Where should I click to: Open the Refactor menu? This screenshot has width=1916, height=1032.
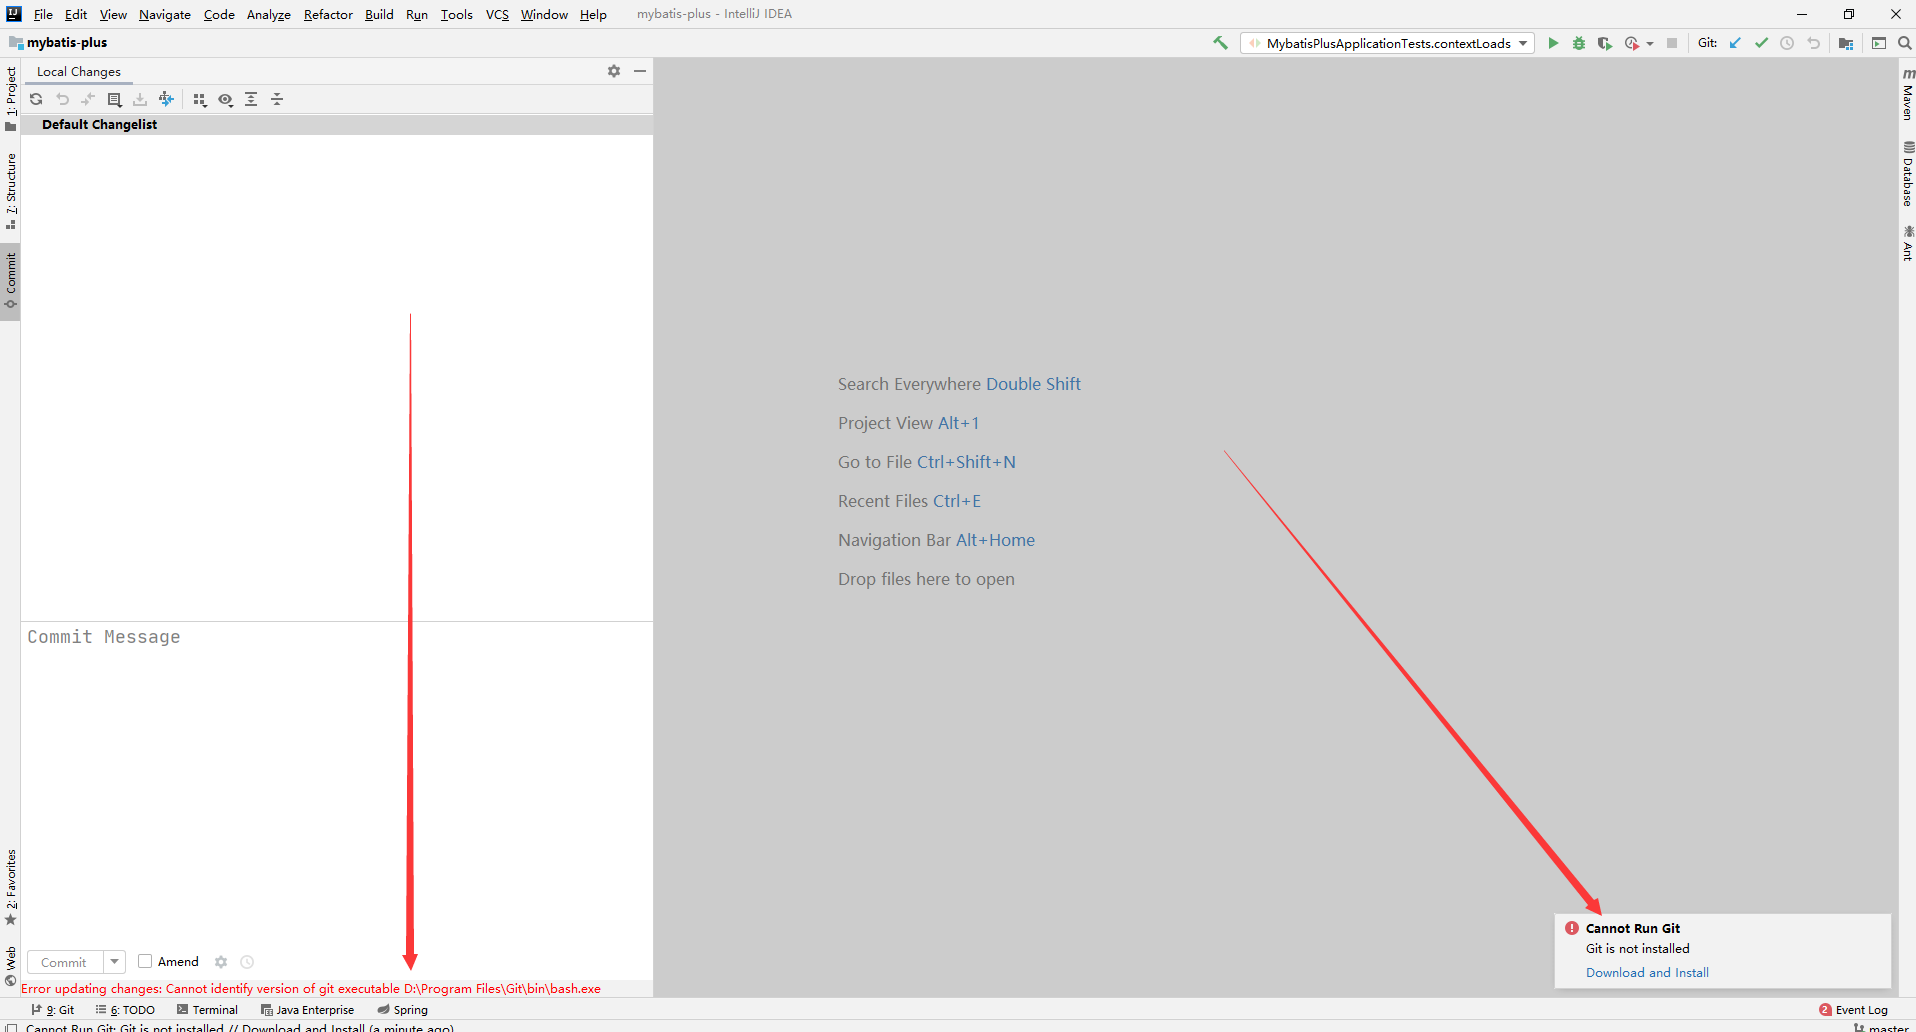tap(328, 14)
